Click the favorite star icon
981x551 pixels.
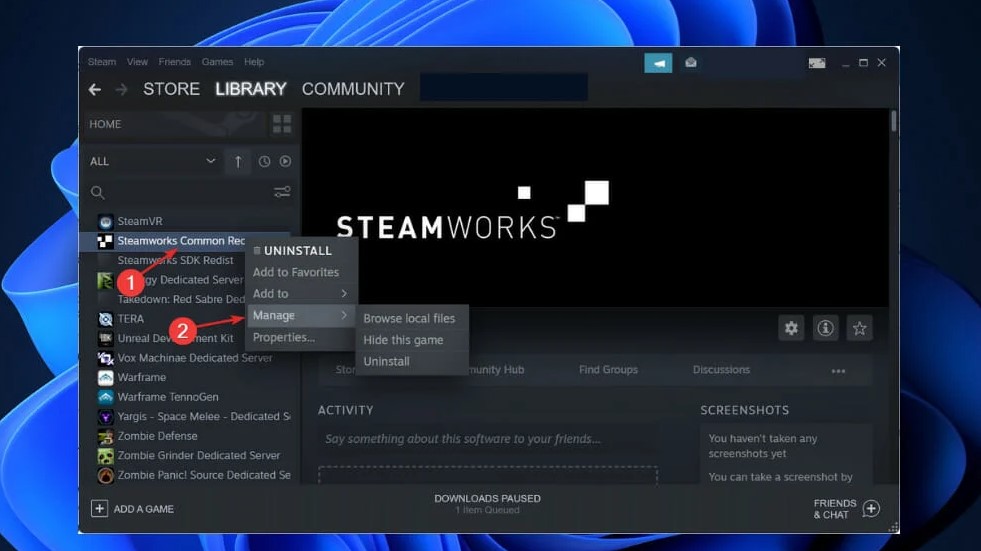pyautogui.click(x=860, y=328)
